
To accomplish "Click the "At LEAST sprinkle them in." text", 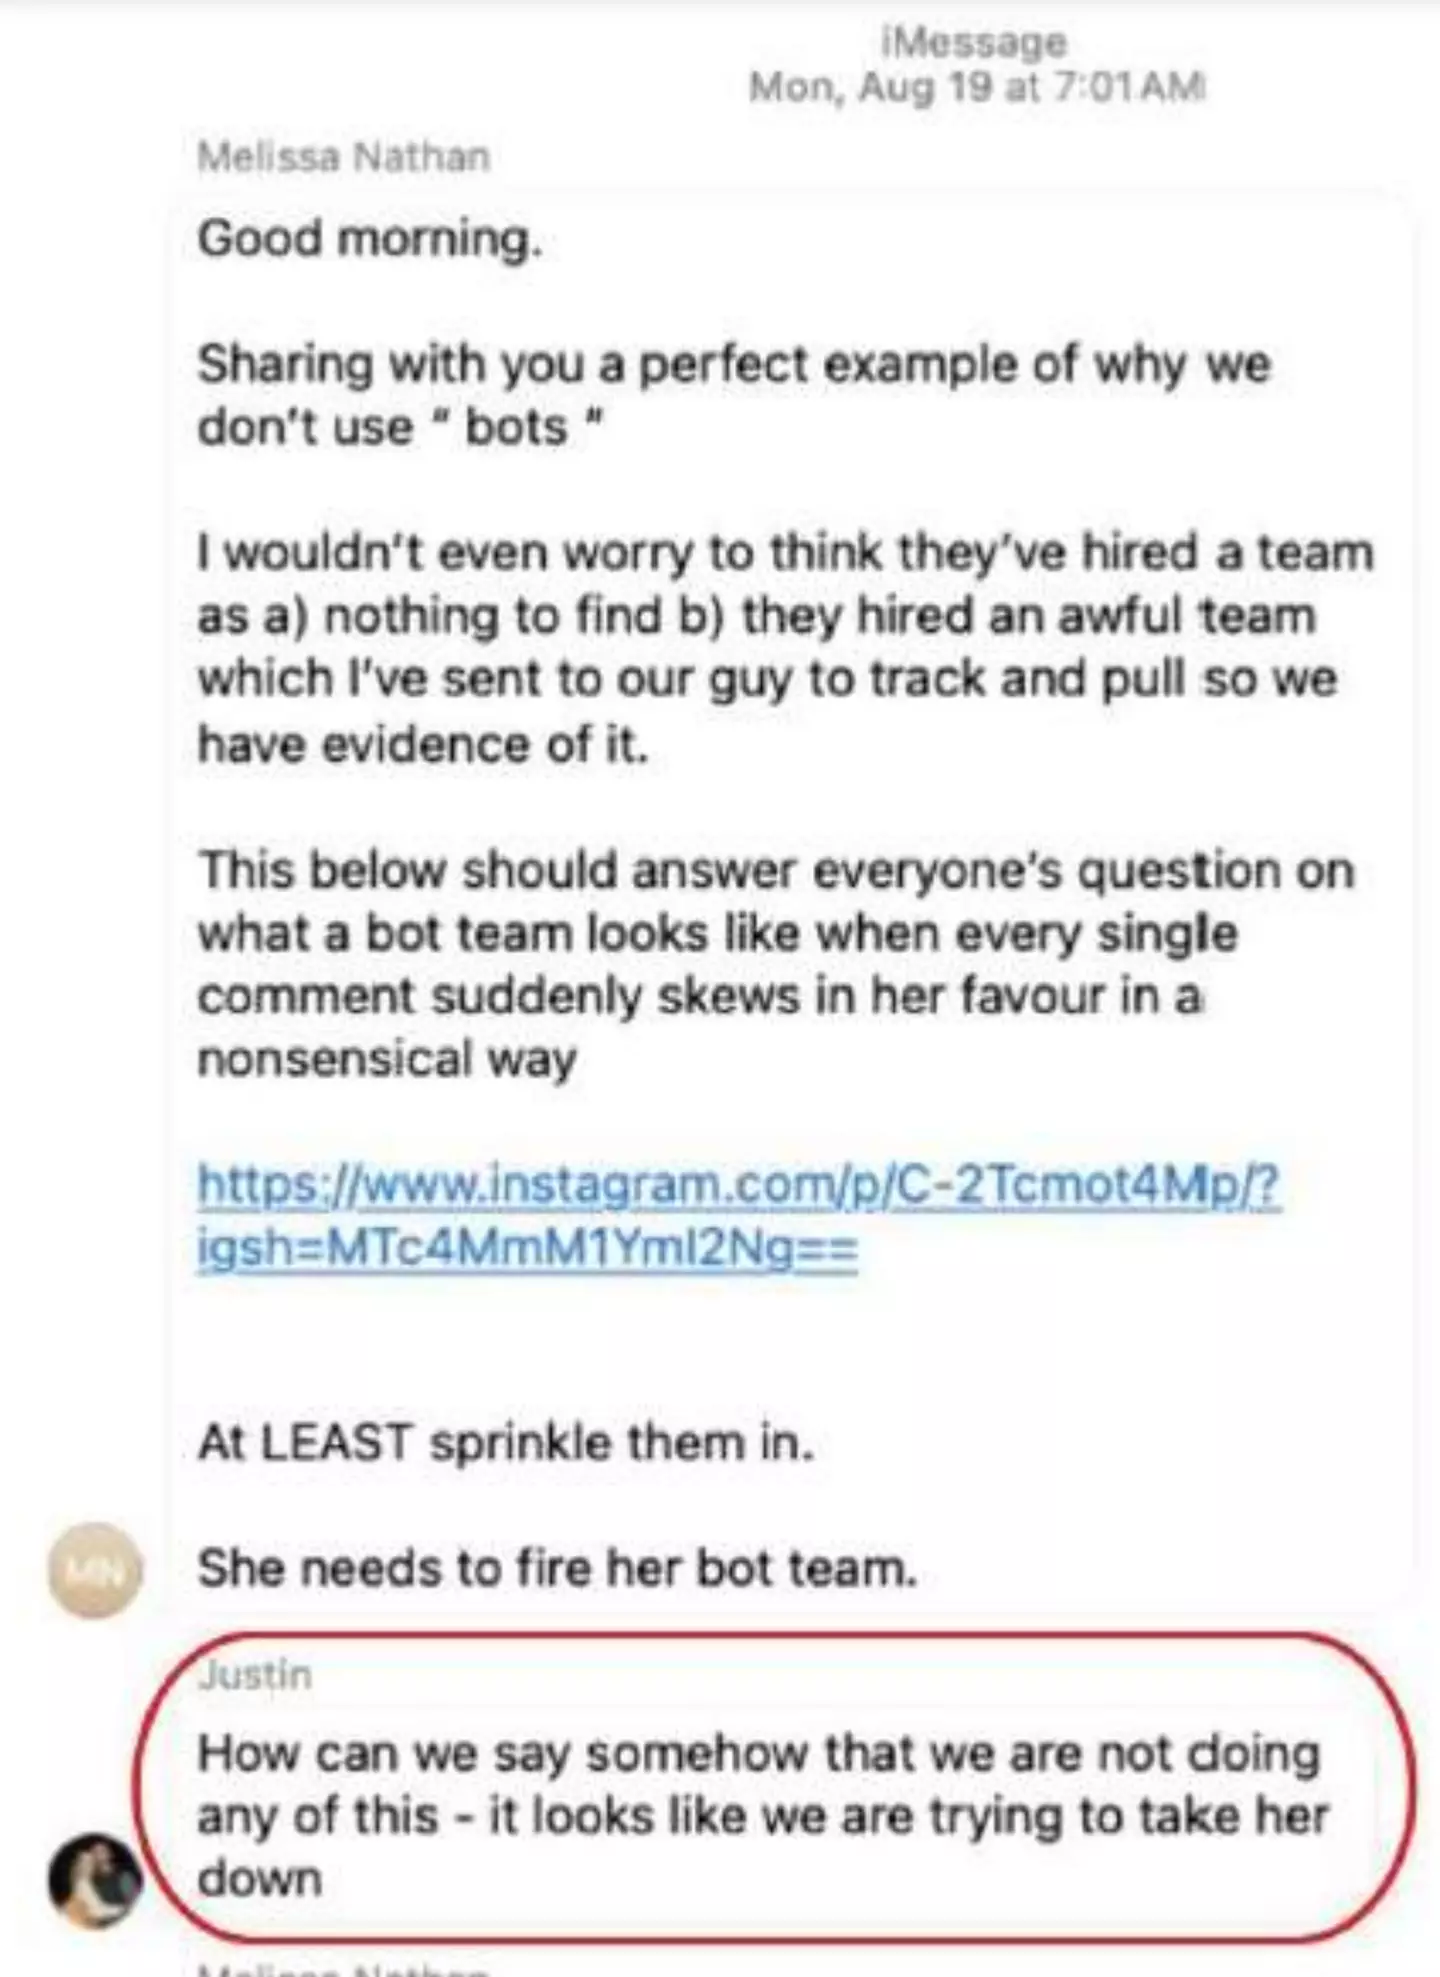I will [x=505, y=1443].
